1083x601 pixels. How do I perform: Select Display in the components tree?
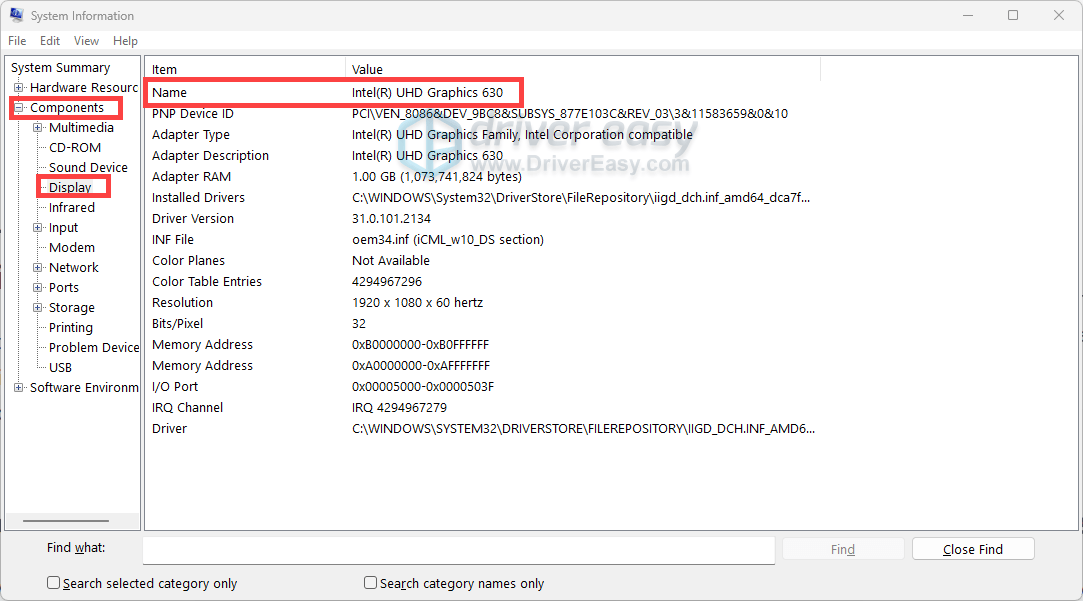pos(70,188)
